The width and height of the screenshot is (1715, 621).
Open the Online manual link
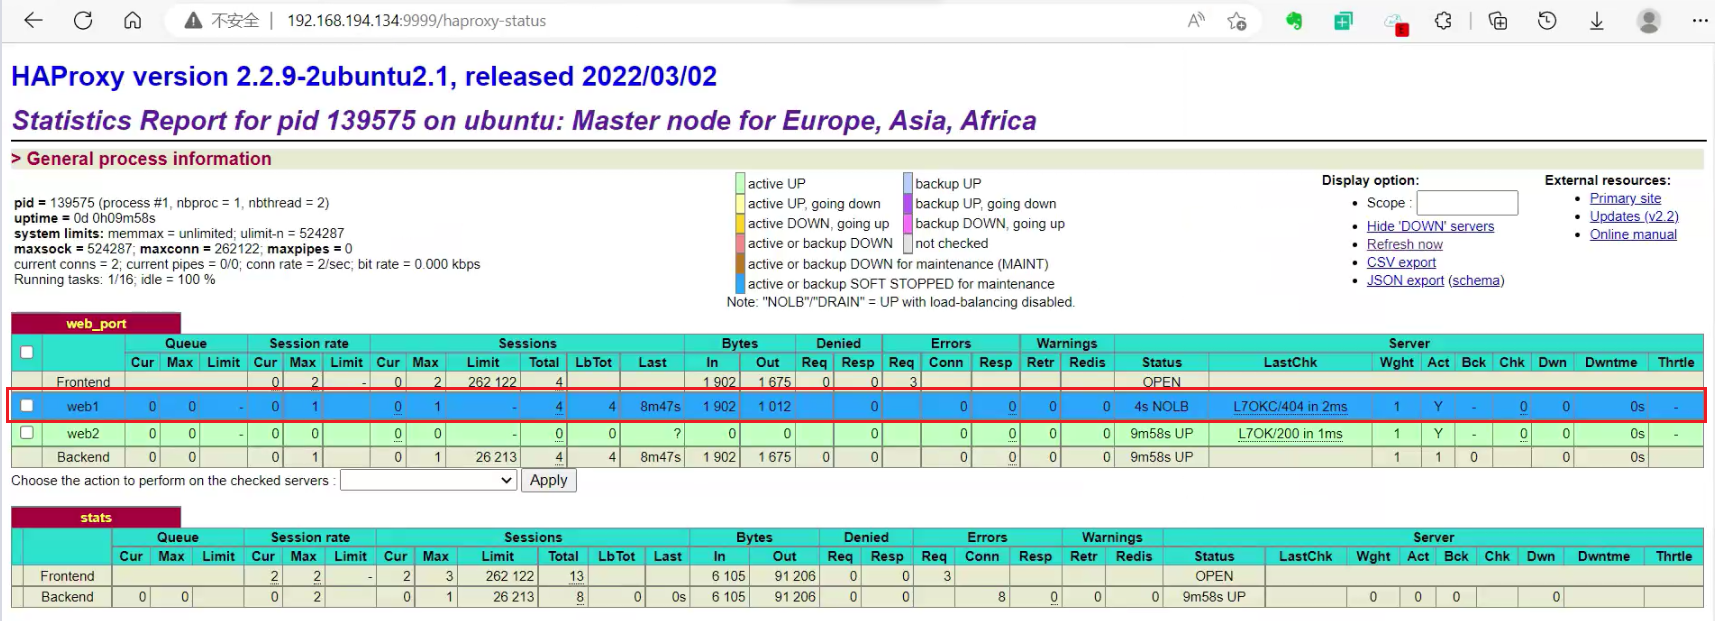(x=1633, y=234)
